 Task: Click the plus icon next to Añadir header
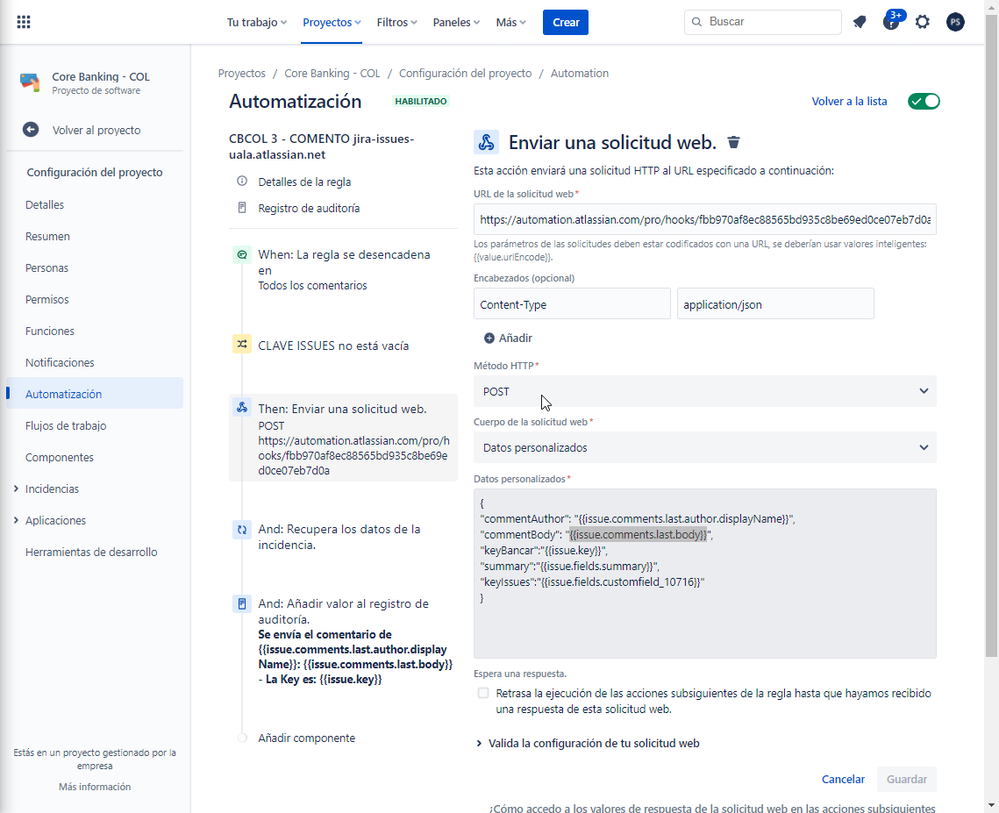click(489, 338)
